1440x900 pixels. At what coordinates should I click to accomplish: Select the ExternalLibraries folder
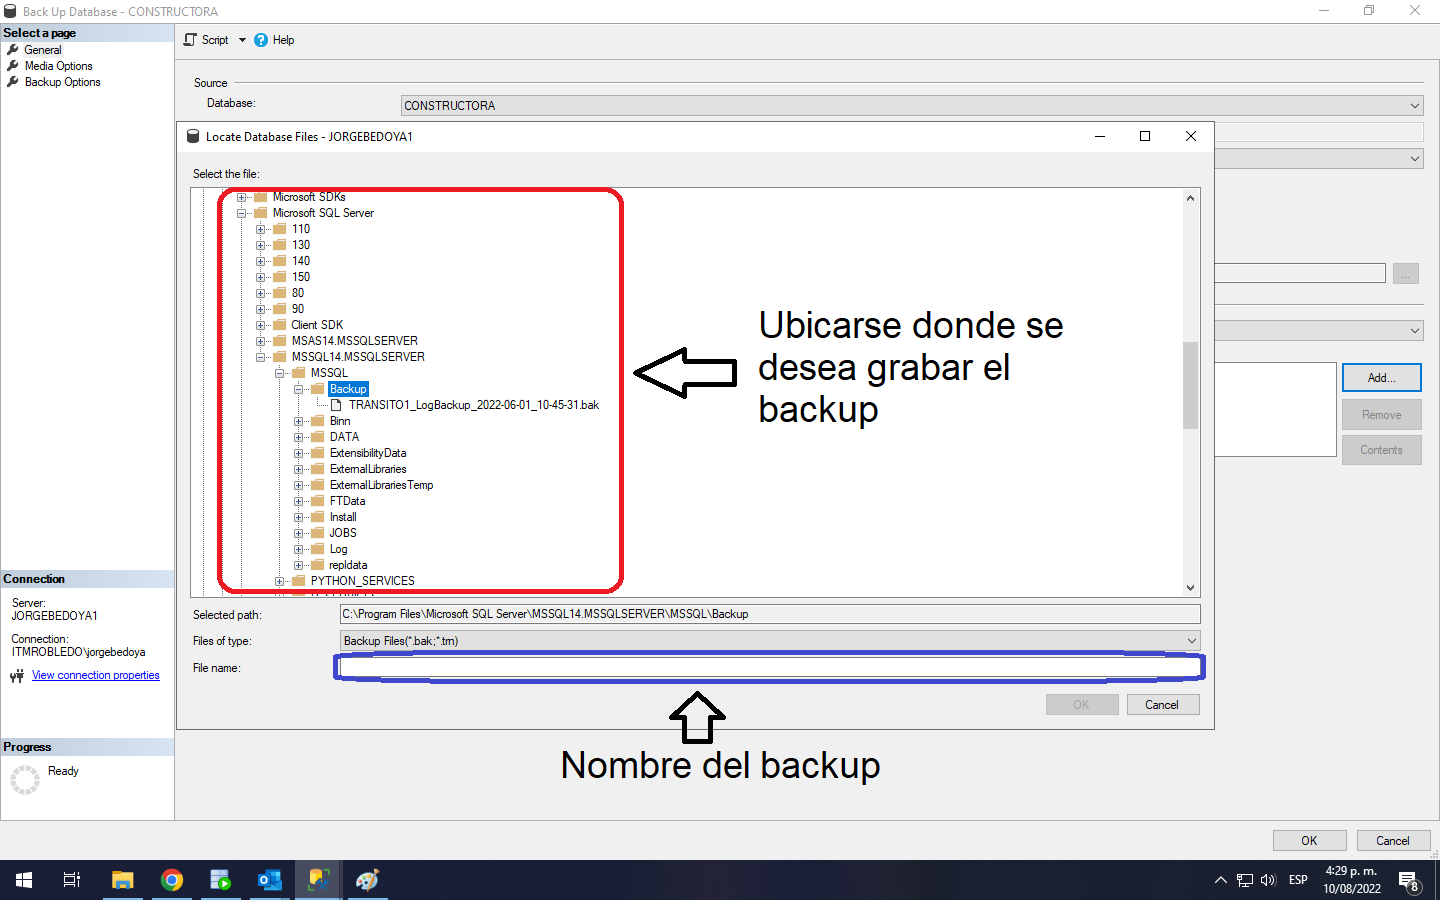[x=368, y=469]
